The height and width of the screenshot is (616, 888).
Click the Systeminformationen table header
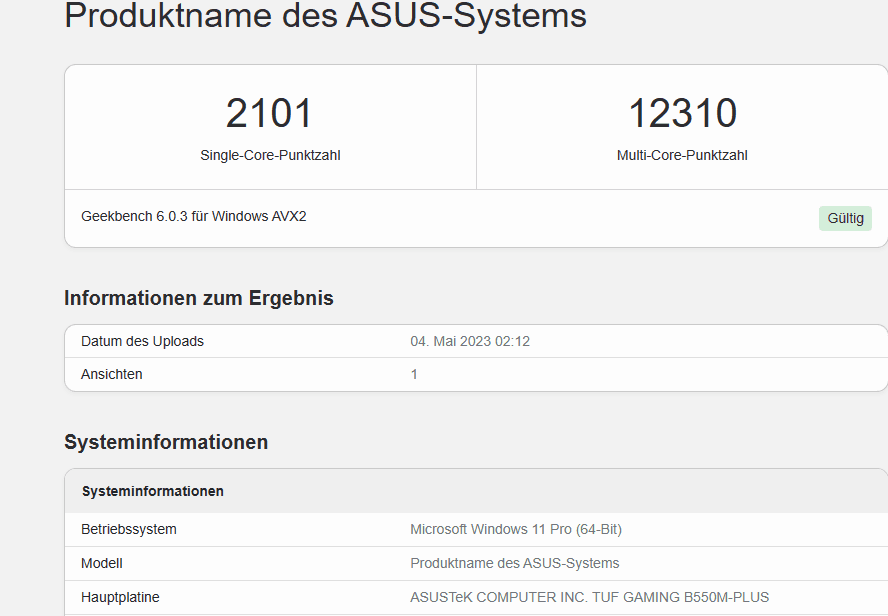[x=153, y=491]
